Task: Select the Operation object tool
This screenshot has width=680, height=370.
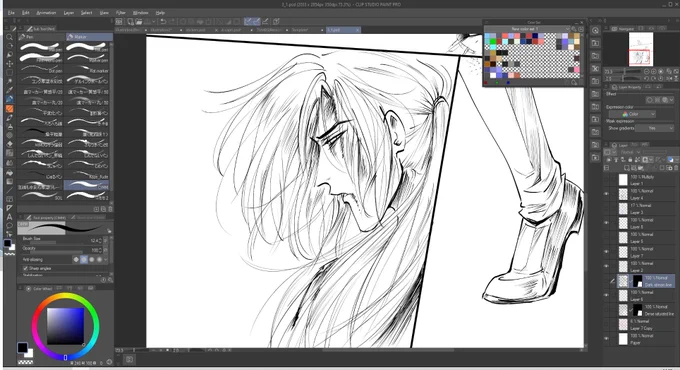Action: (9, 55)
